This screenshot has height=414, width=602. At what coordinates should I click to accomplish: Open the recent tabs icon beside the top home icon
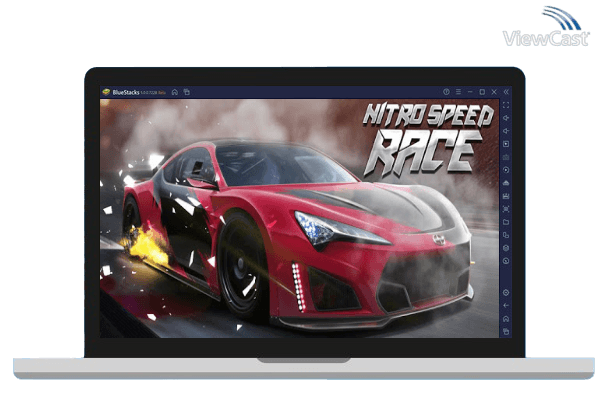[187, 92]
